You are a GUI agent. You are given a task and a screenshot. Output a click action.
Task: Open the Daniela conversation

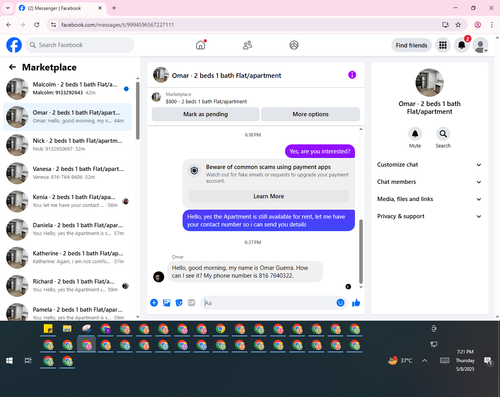coord(68,229)
